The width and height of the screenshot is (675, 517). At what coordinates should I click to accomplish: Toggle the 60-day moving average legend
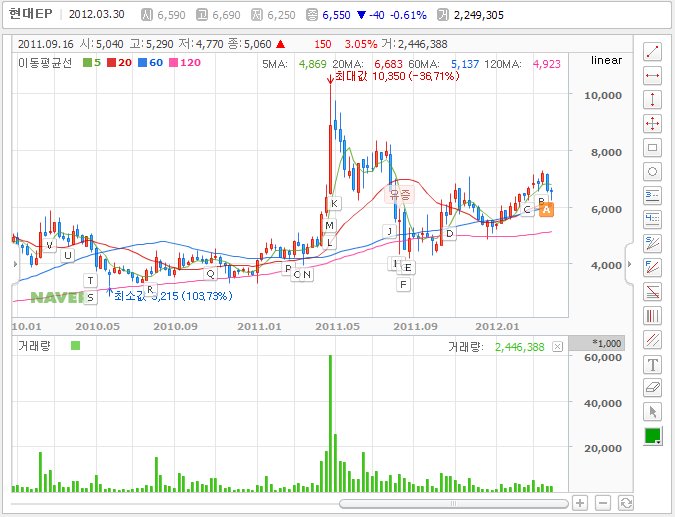click(150, 63)
